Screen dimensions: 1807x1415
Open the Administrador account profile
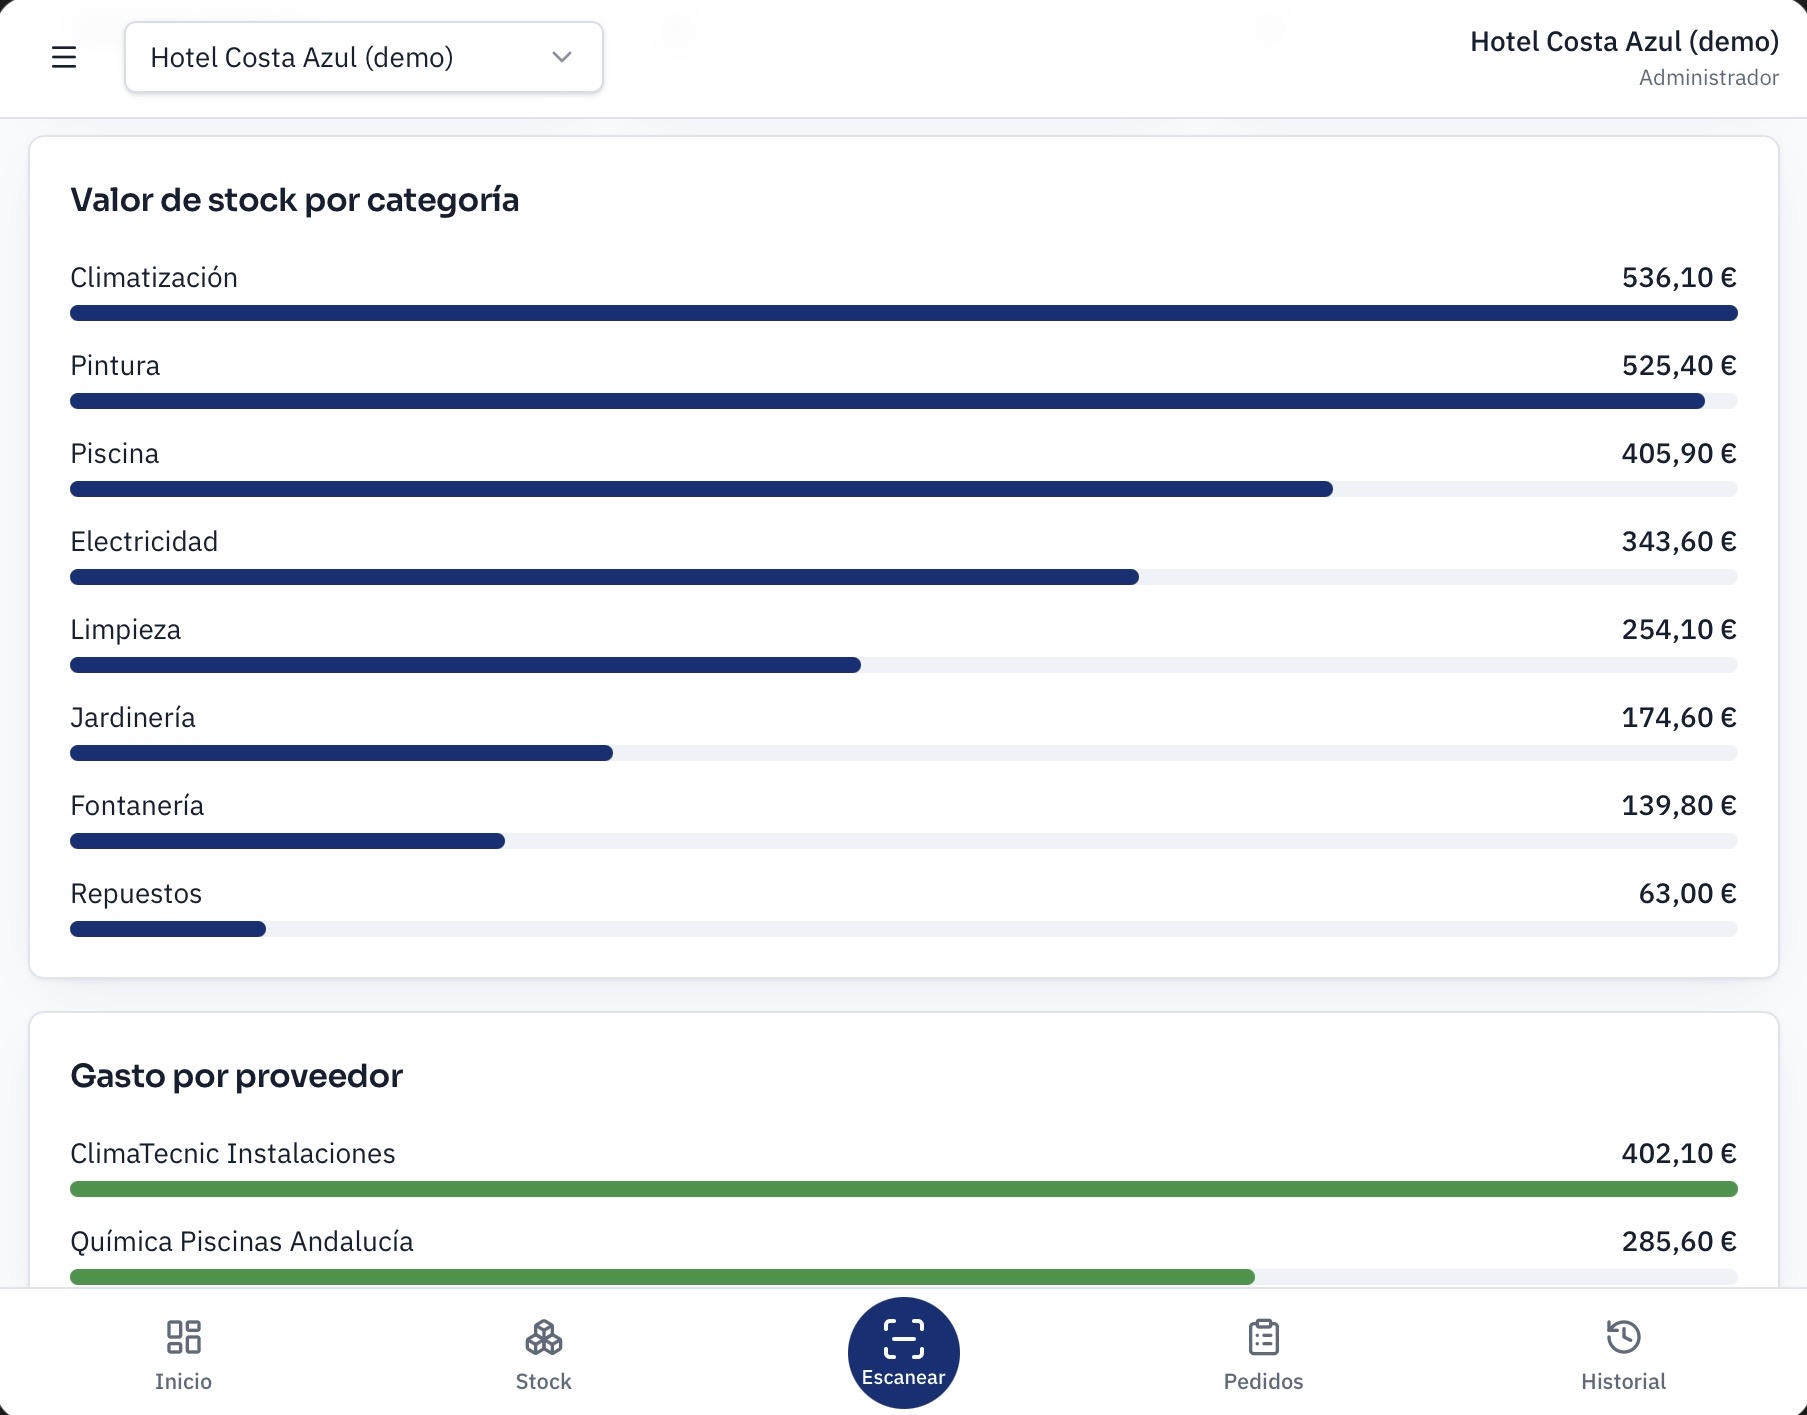1624,58
